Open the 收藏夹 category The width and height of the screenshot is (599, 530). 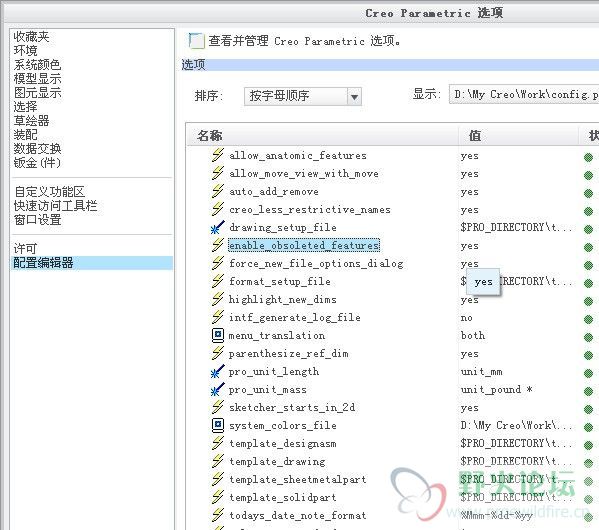pos(31,37)
